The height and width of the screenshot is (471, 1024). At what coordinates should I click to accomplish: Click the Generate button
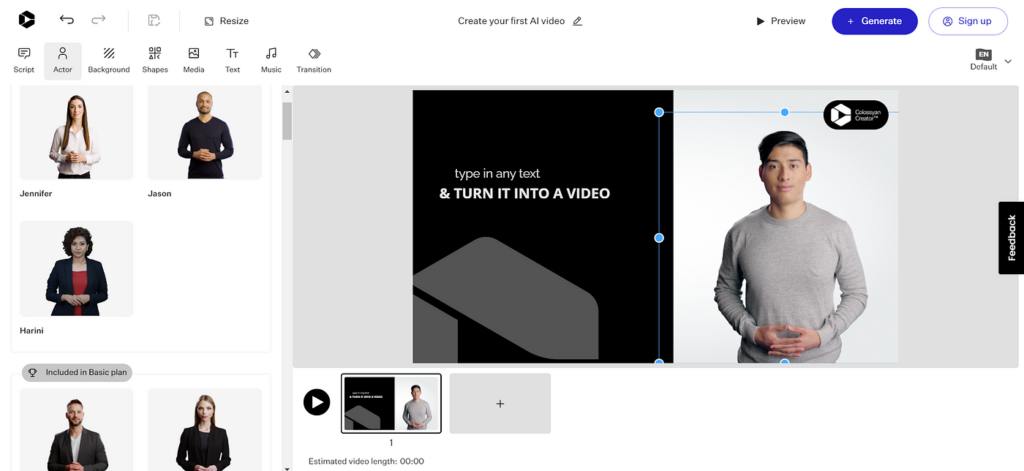(x=873, y=21)
